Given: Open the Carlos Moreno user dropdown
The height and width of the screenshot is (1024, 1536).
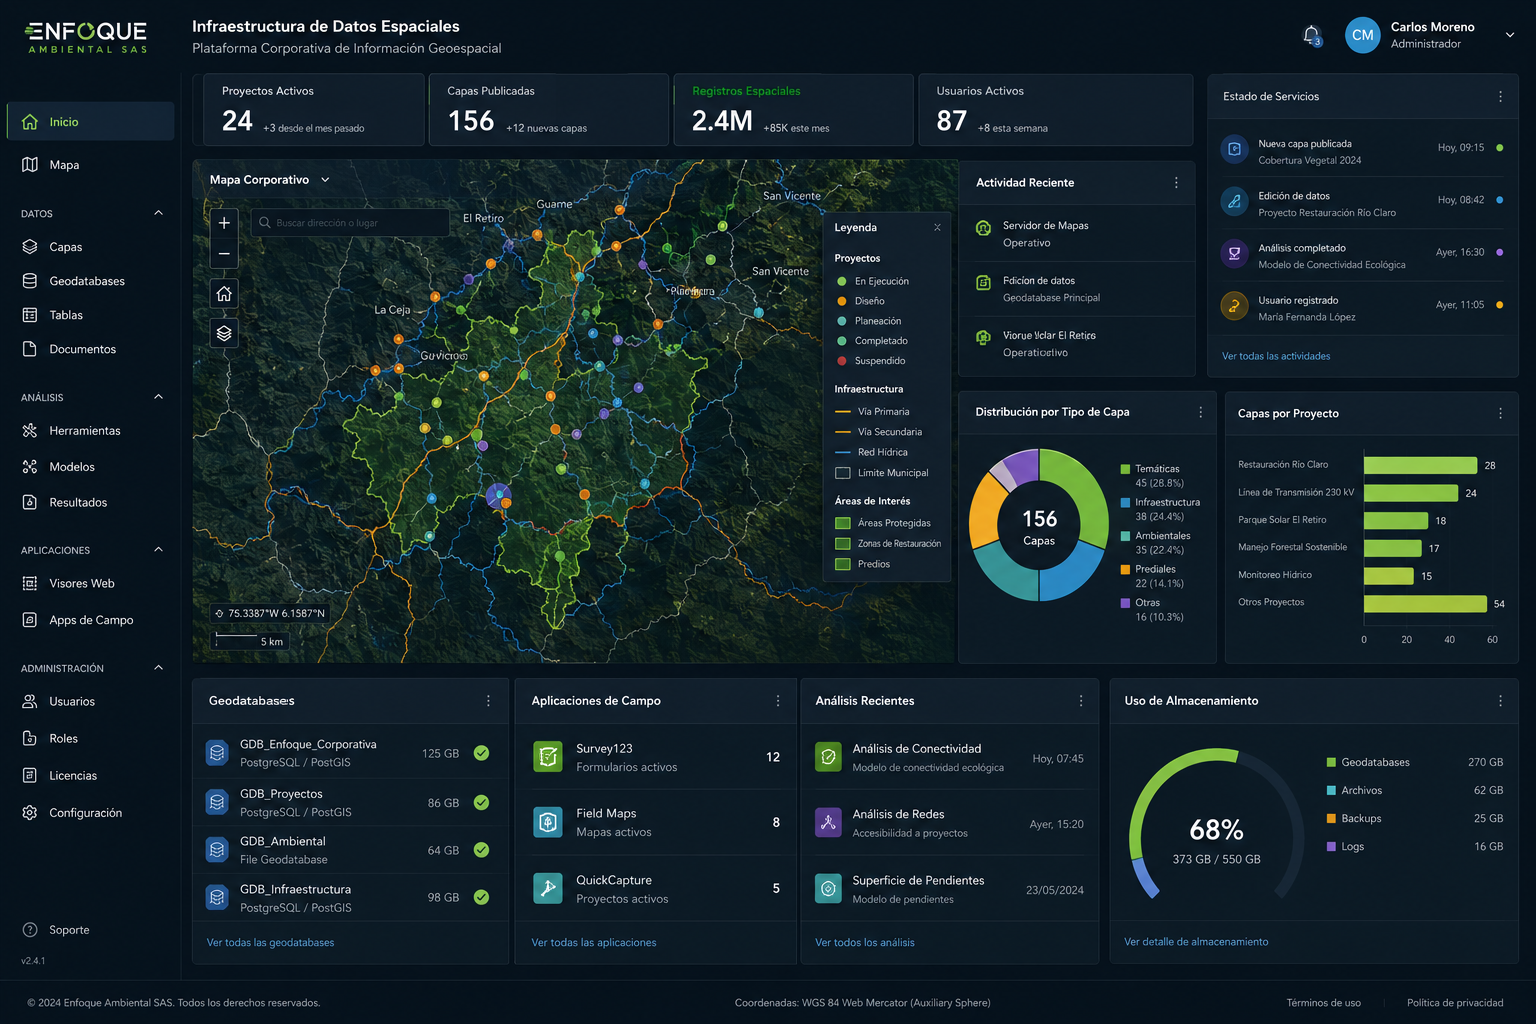Looking at the screenshot, I should tap(1510, 35).
